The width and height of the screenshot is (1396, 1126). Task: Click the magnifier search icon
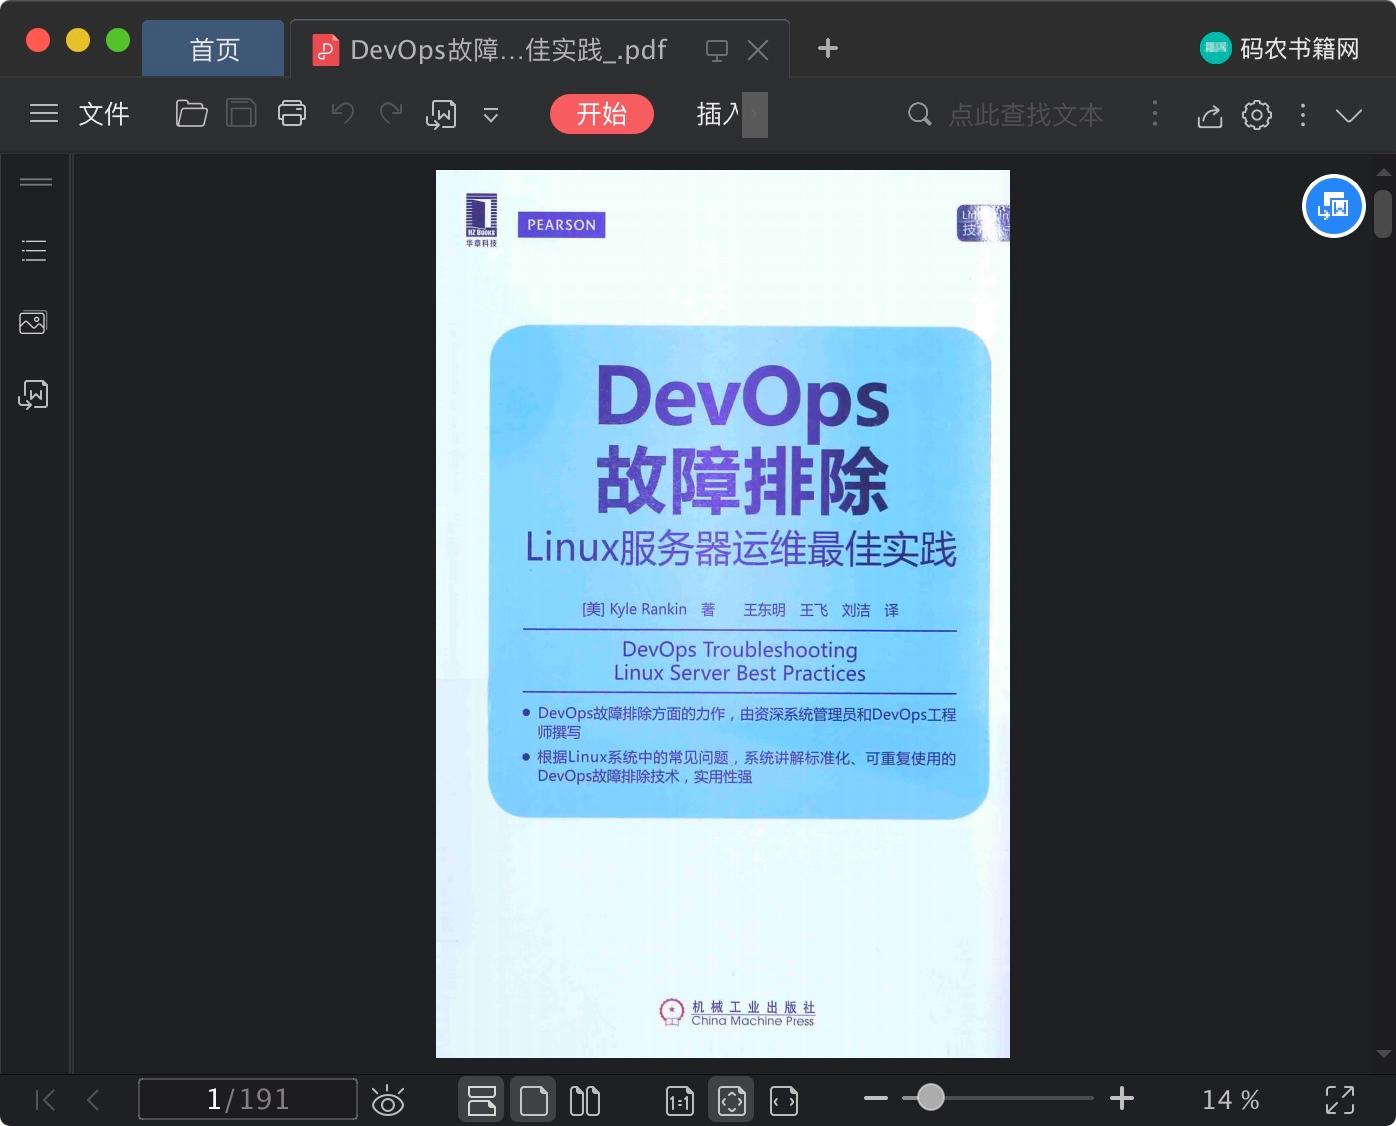919,114
